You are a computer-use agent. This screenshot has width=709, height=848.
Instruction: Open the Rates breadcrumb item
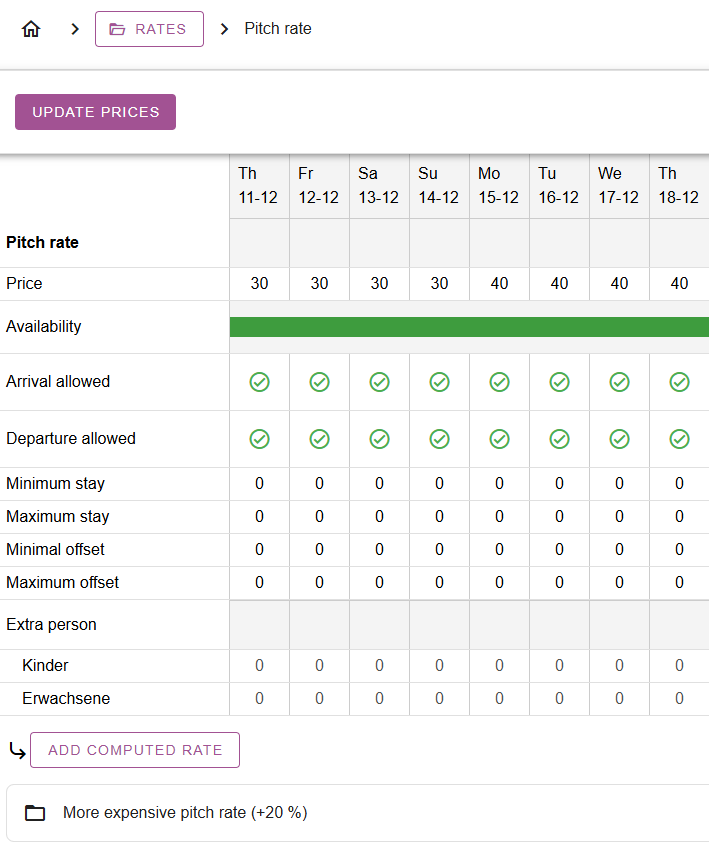pyautogui.click(x=149, y=29)
